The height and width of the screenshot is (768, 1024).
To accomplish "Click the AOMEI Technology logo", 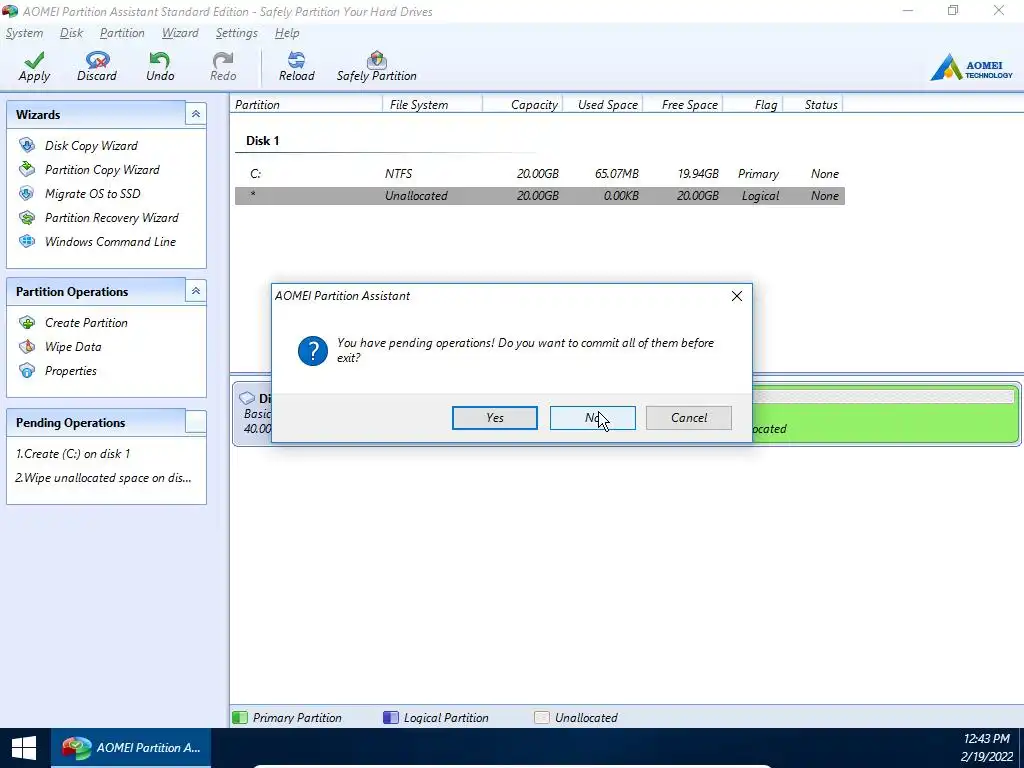I will (971, 67).
